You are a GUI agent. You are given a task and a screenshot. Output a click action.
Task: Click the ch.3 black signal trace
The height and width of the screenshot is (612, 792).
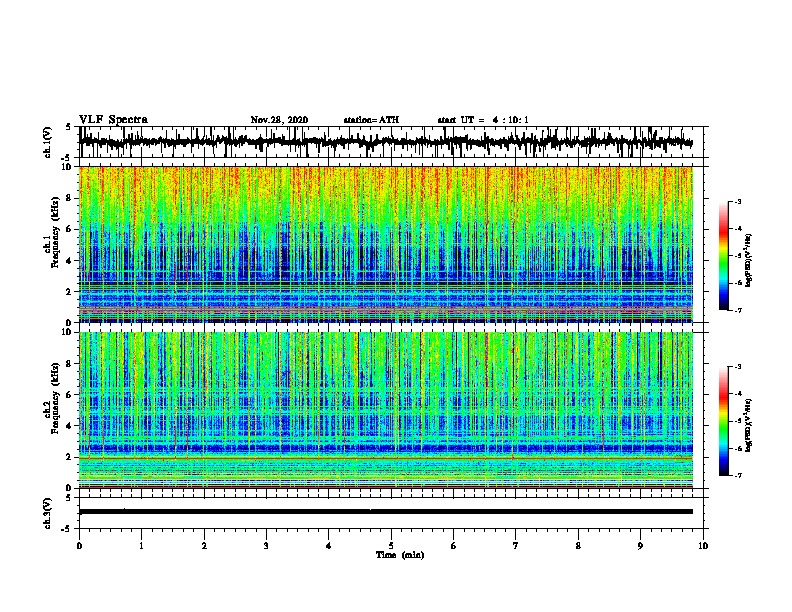tap(386, 512)
